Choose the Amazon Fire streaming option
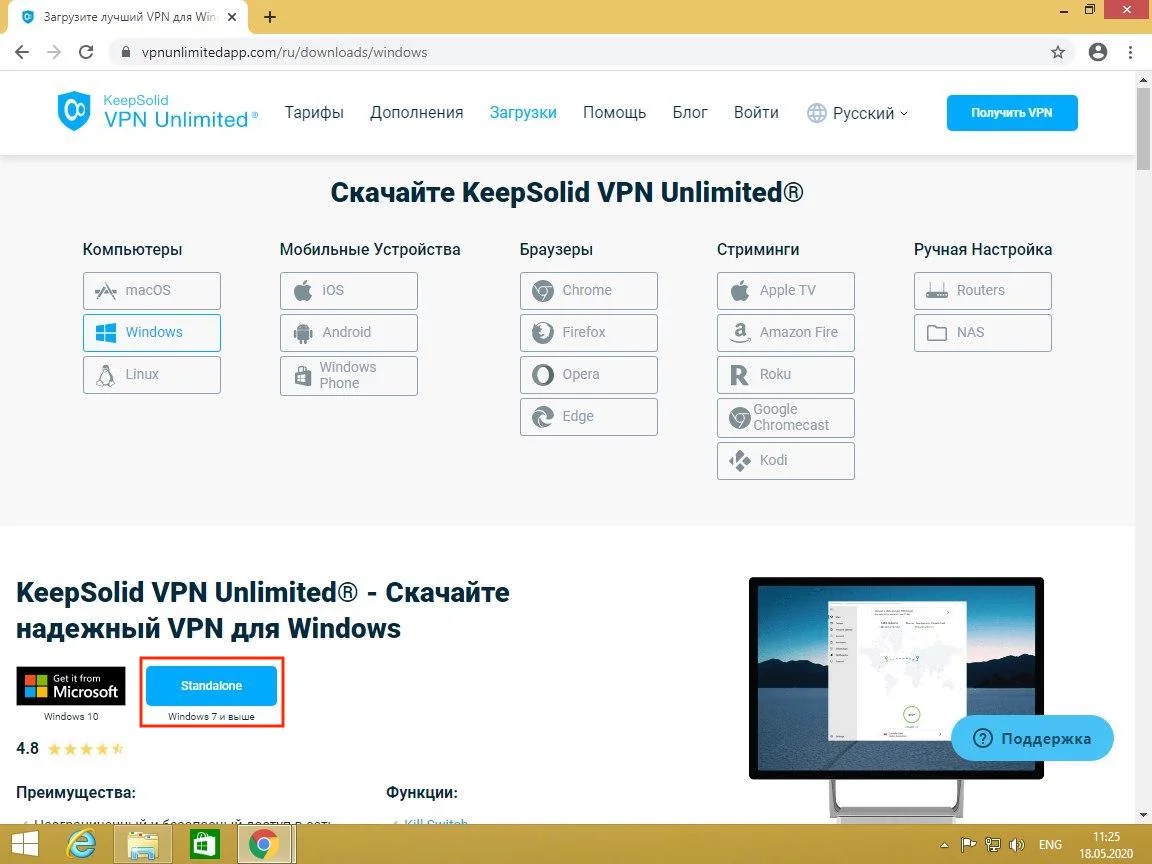This screenshot has width=1152, height=864. [785, 333]
